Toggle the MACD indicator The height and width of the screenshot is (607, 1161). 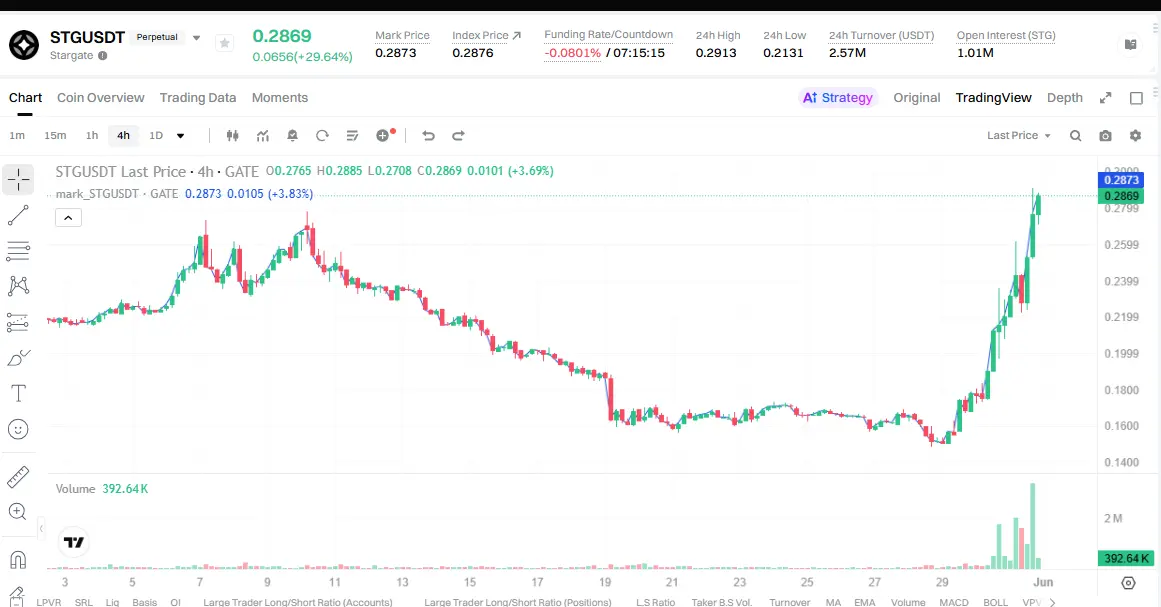click(954, 602)
